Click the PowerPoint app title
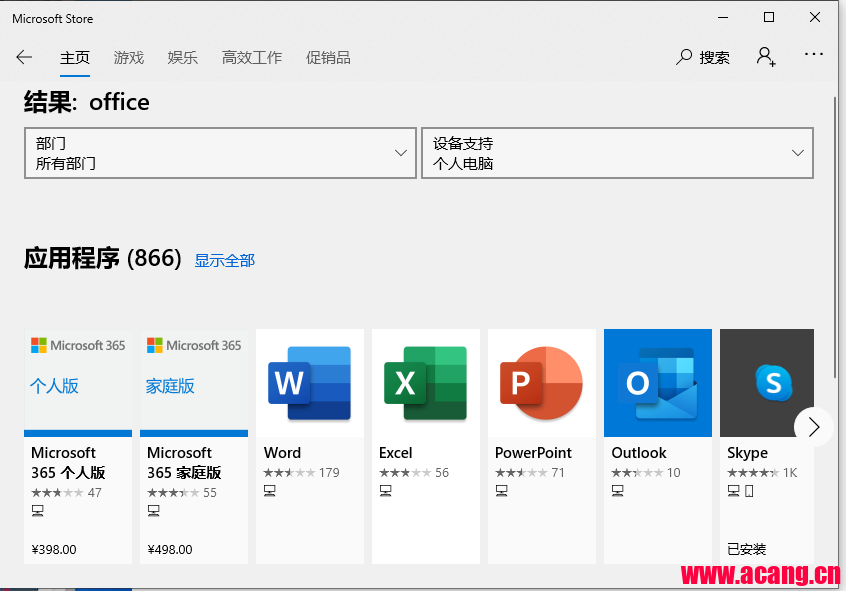This screenshot has width=846, height=591. point(533,452)
